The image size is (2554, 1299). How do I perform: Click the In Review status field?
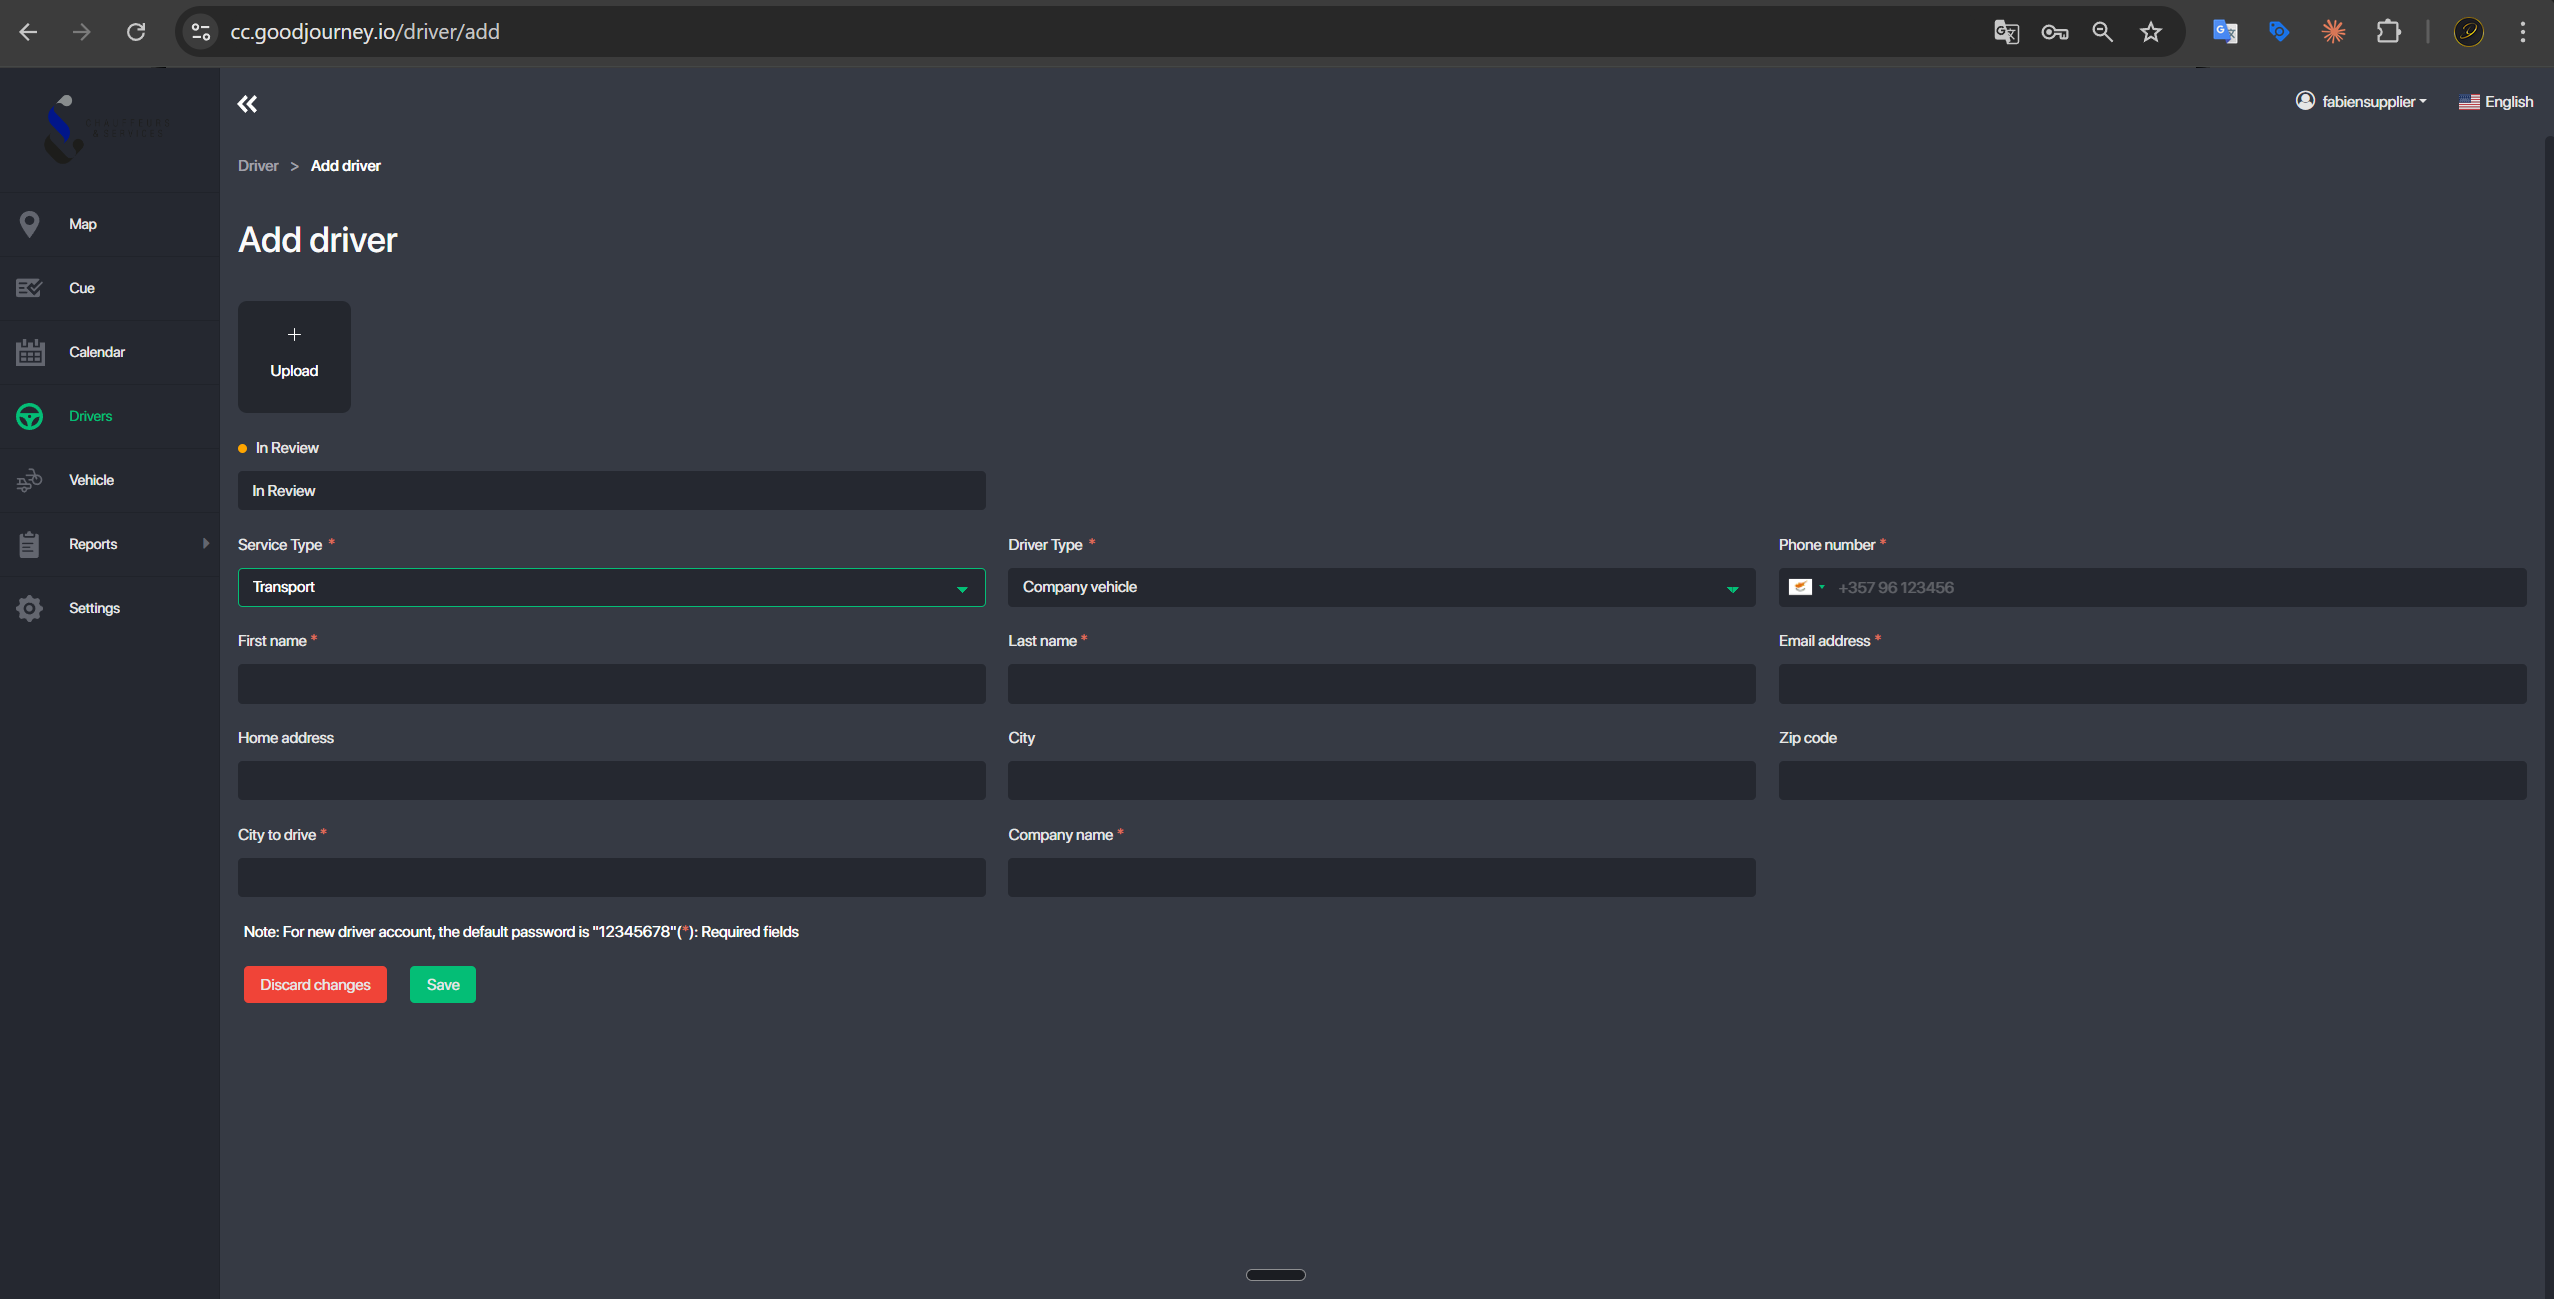click(x=611, y=491)
